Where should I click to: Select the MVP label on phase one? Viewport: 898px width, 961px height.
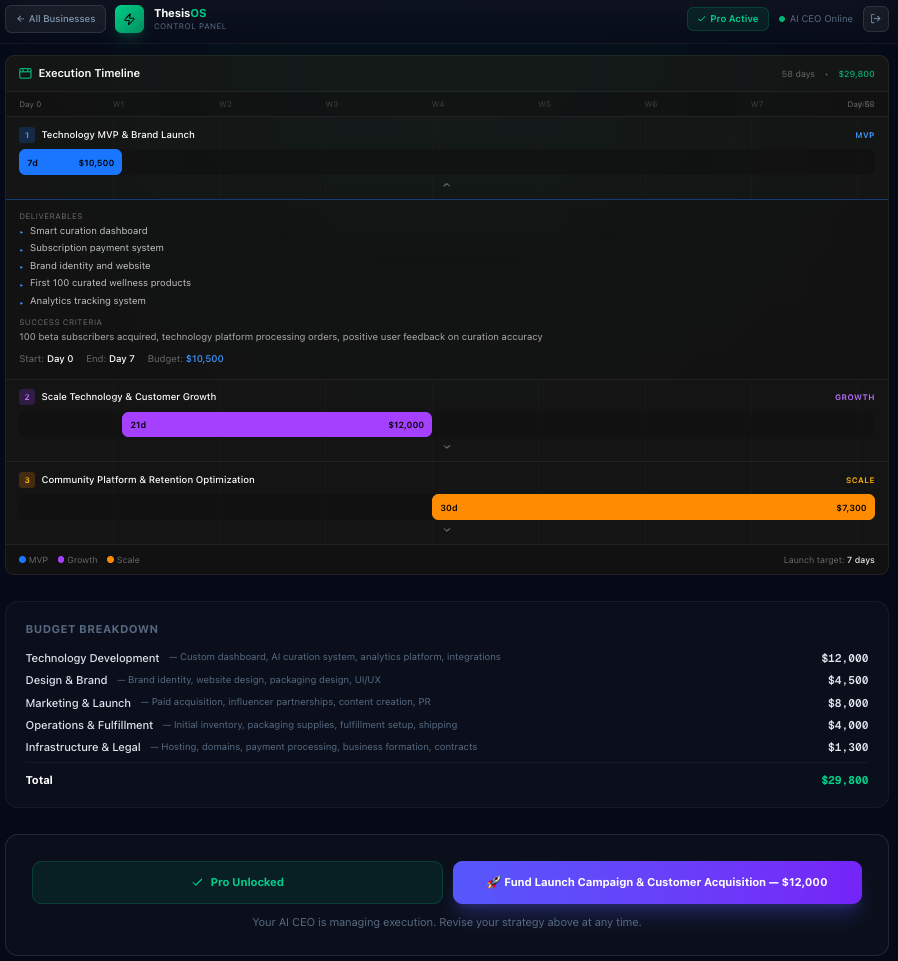[863, 135]
